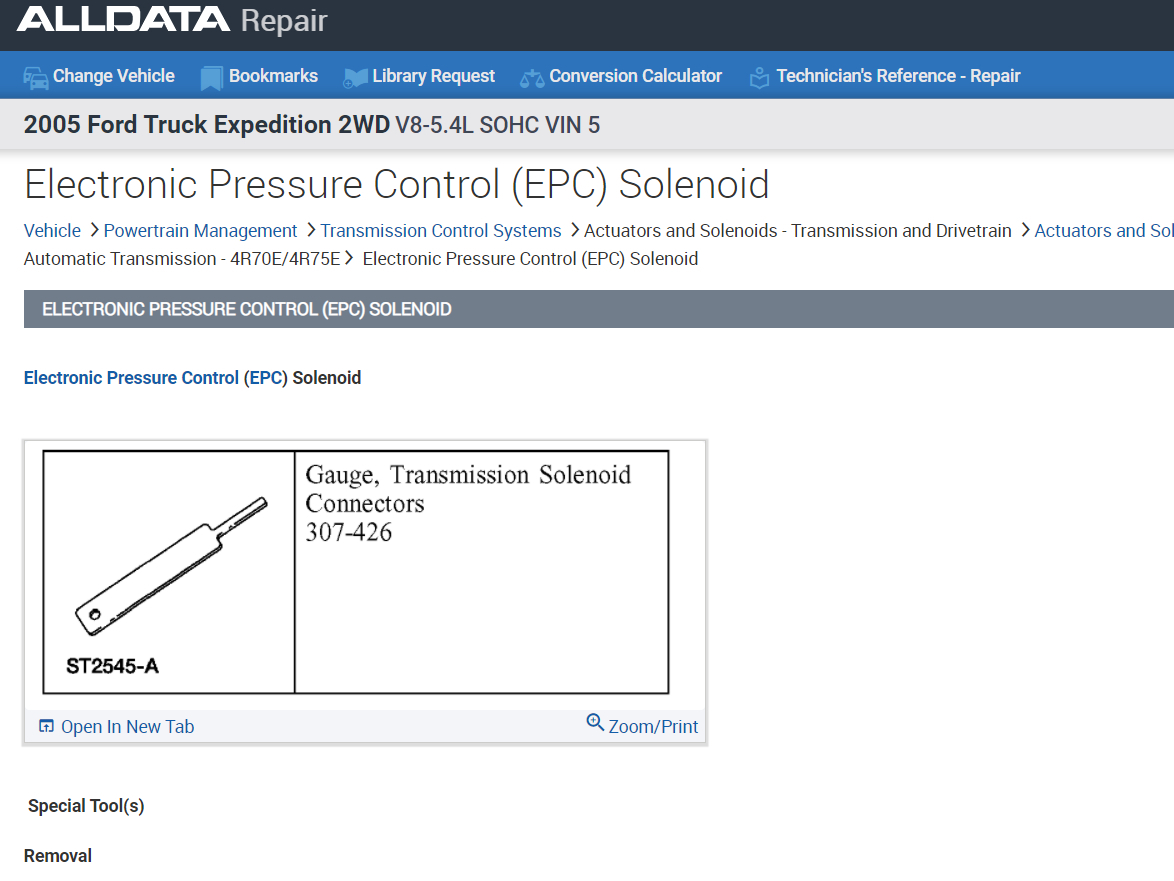Click the truncated Actuators and Solenoids breadcrumb

[1103, 231]
